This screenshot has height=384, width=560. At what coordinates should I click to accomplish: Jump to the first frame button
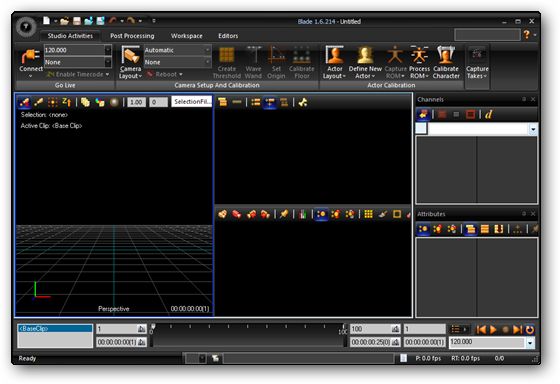481,329
